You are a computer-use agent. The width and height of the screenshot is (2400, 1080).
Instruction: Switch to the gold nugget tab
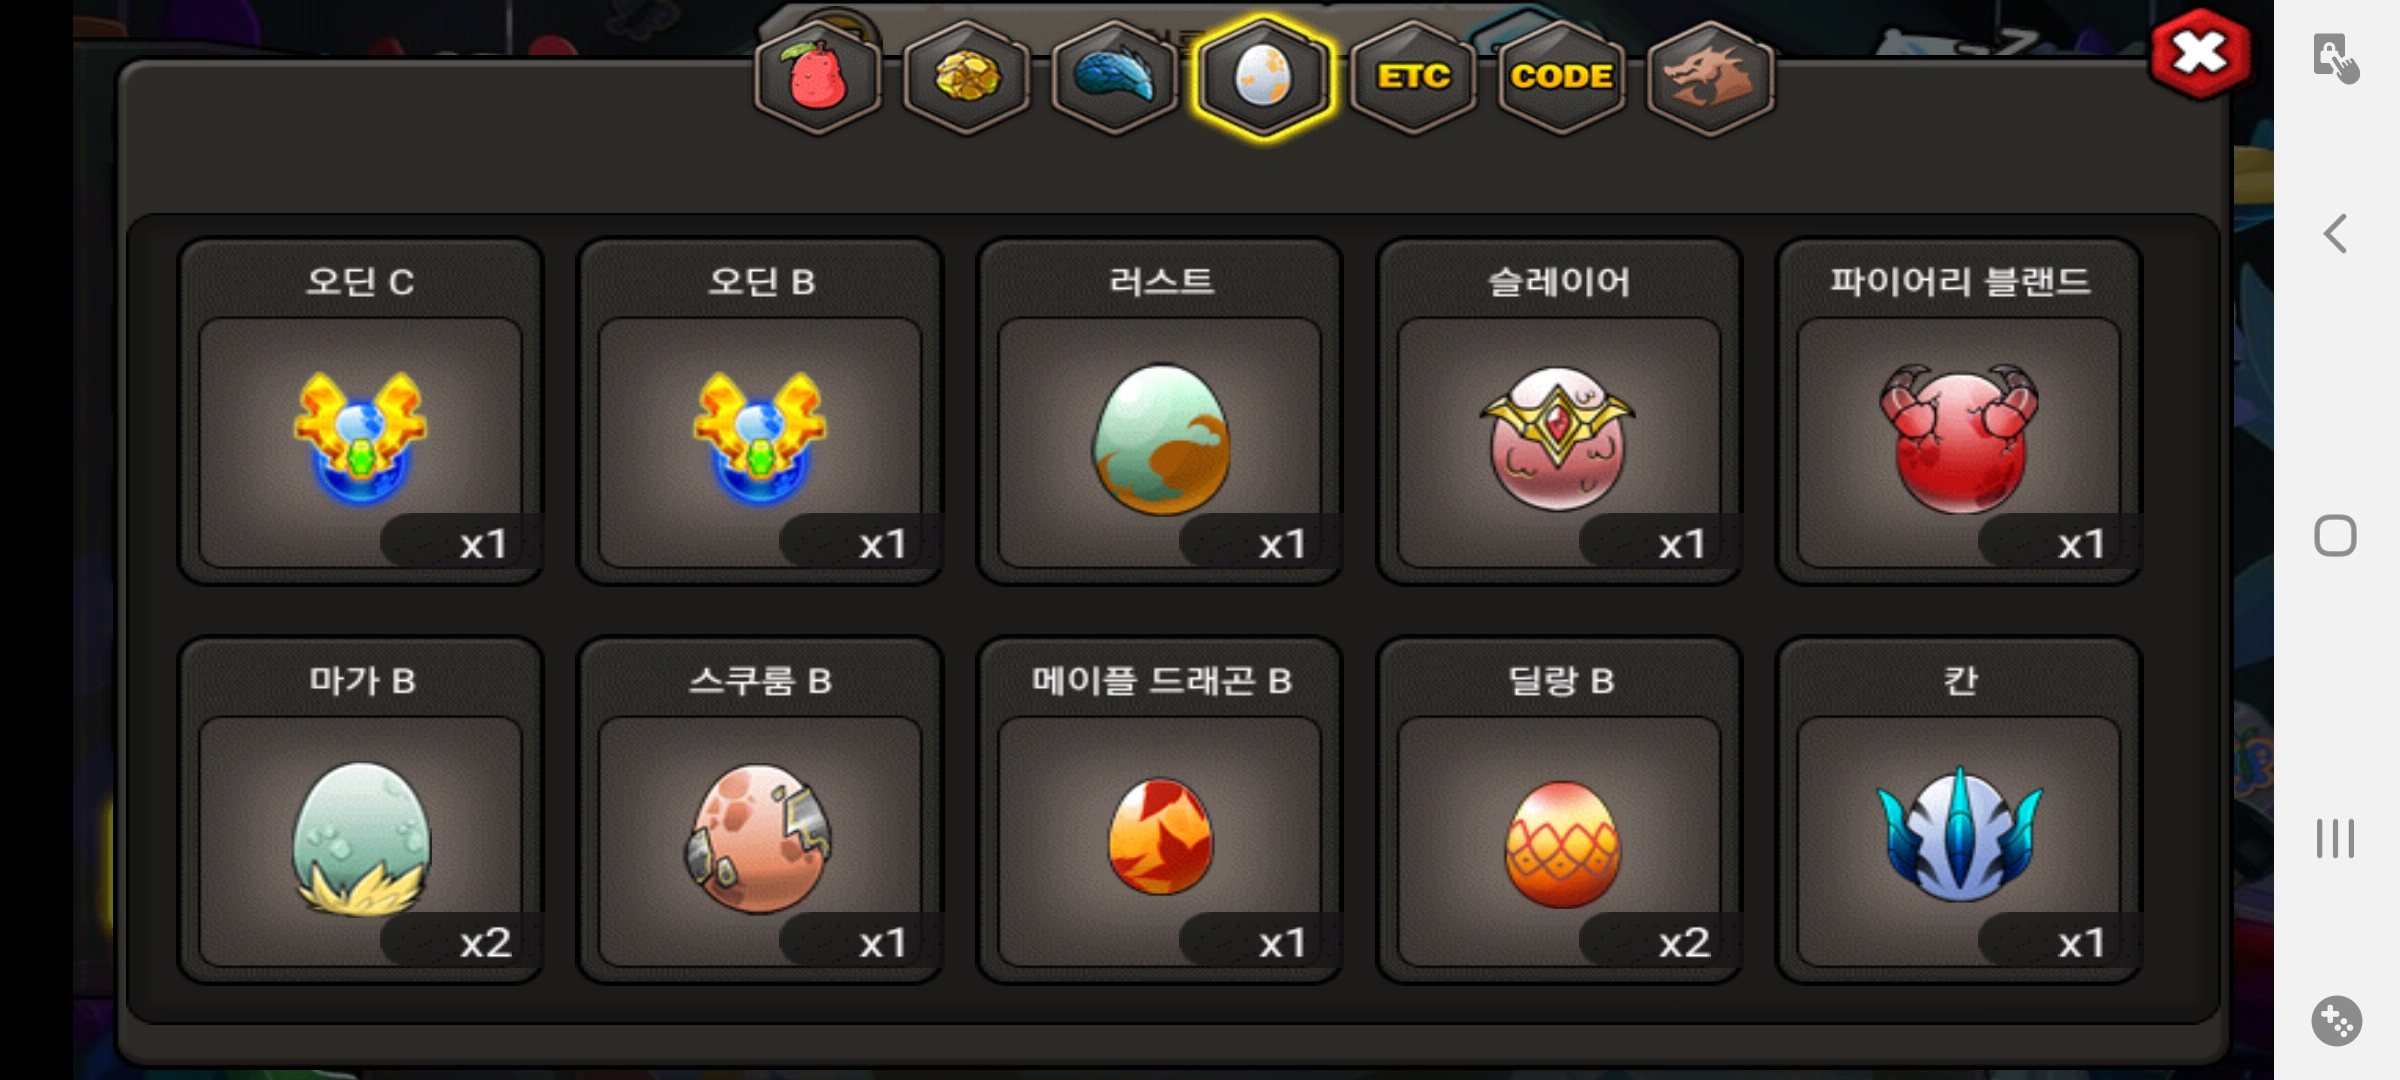click(966, 78)
